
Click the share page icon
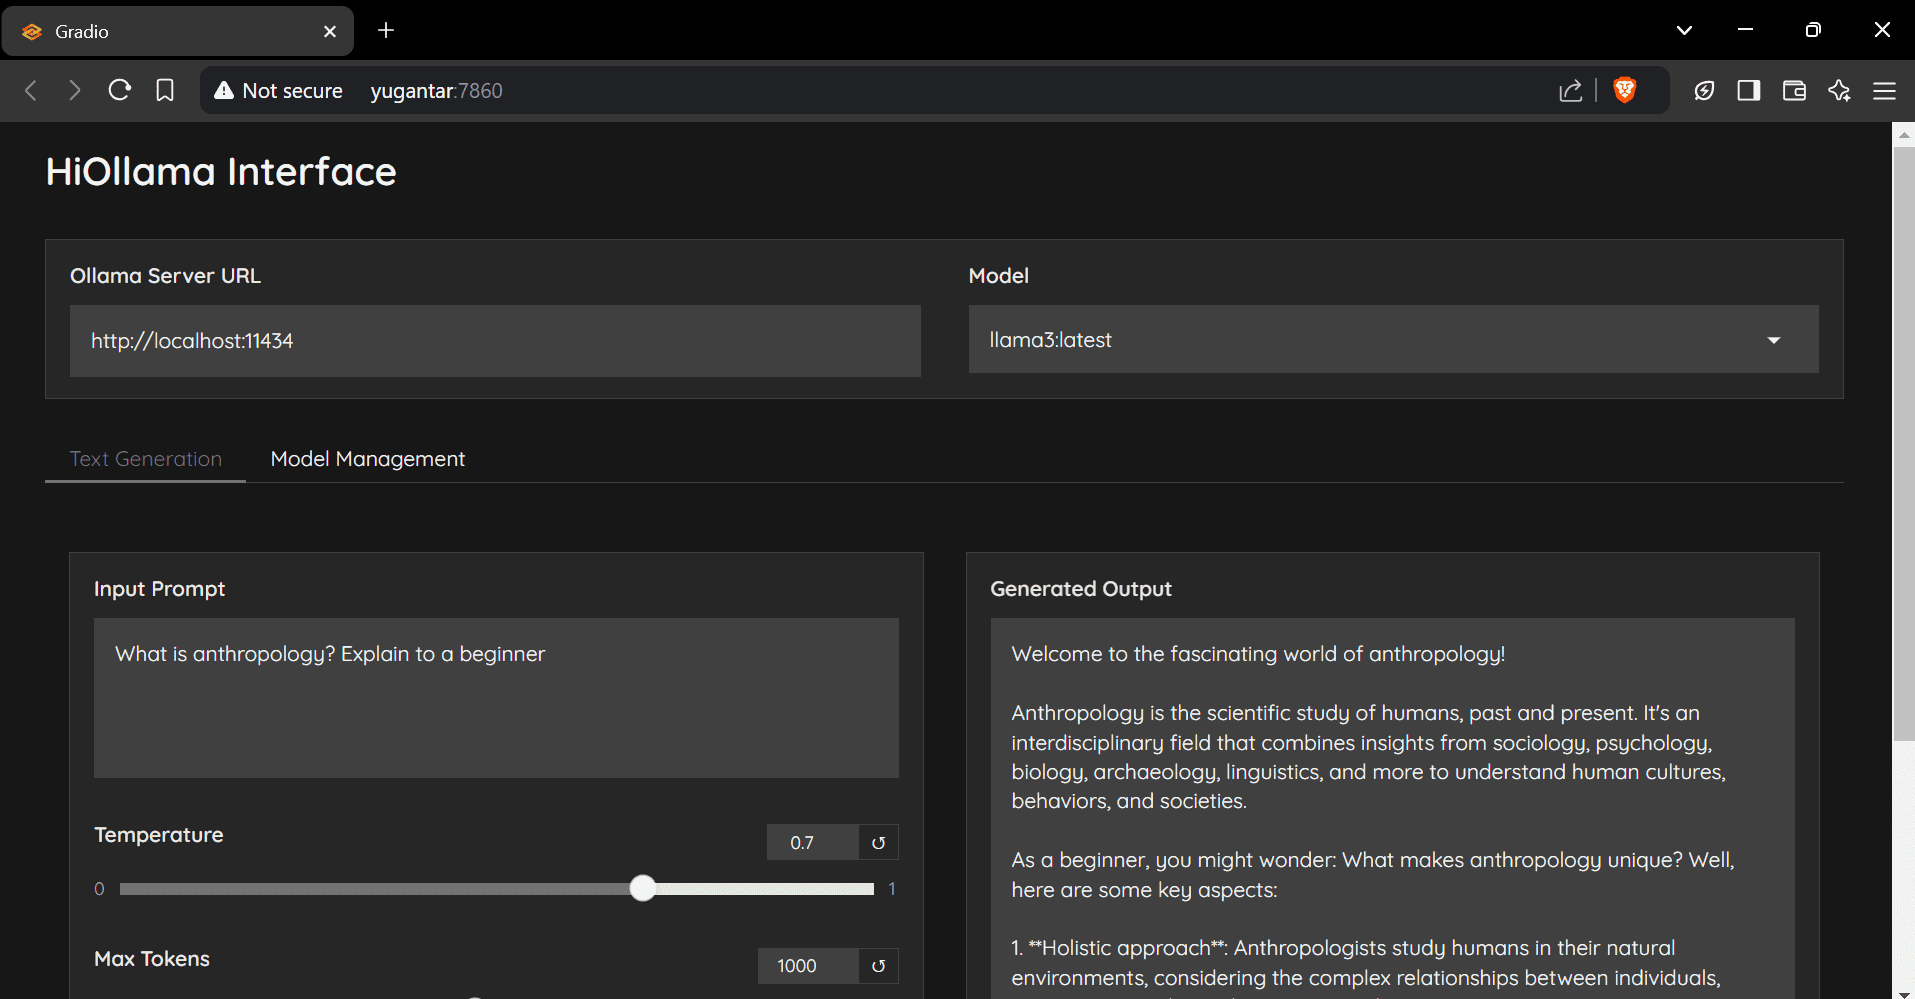[1570, 91]
